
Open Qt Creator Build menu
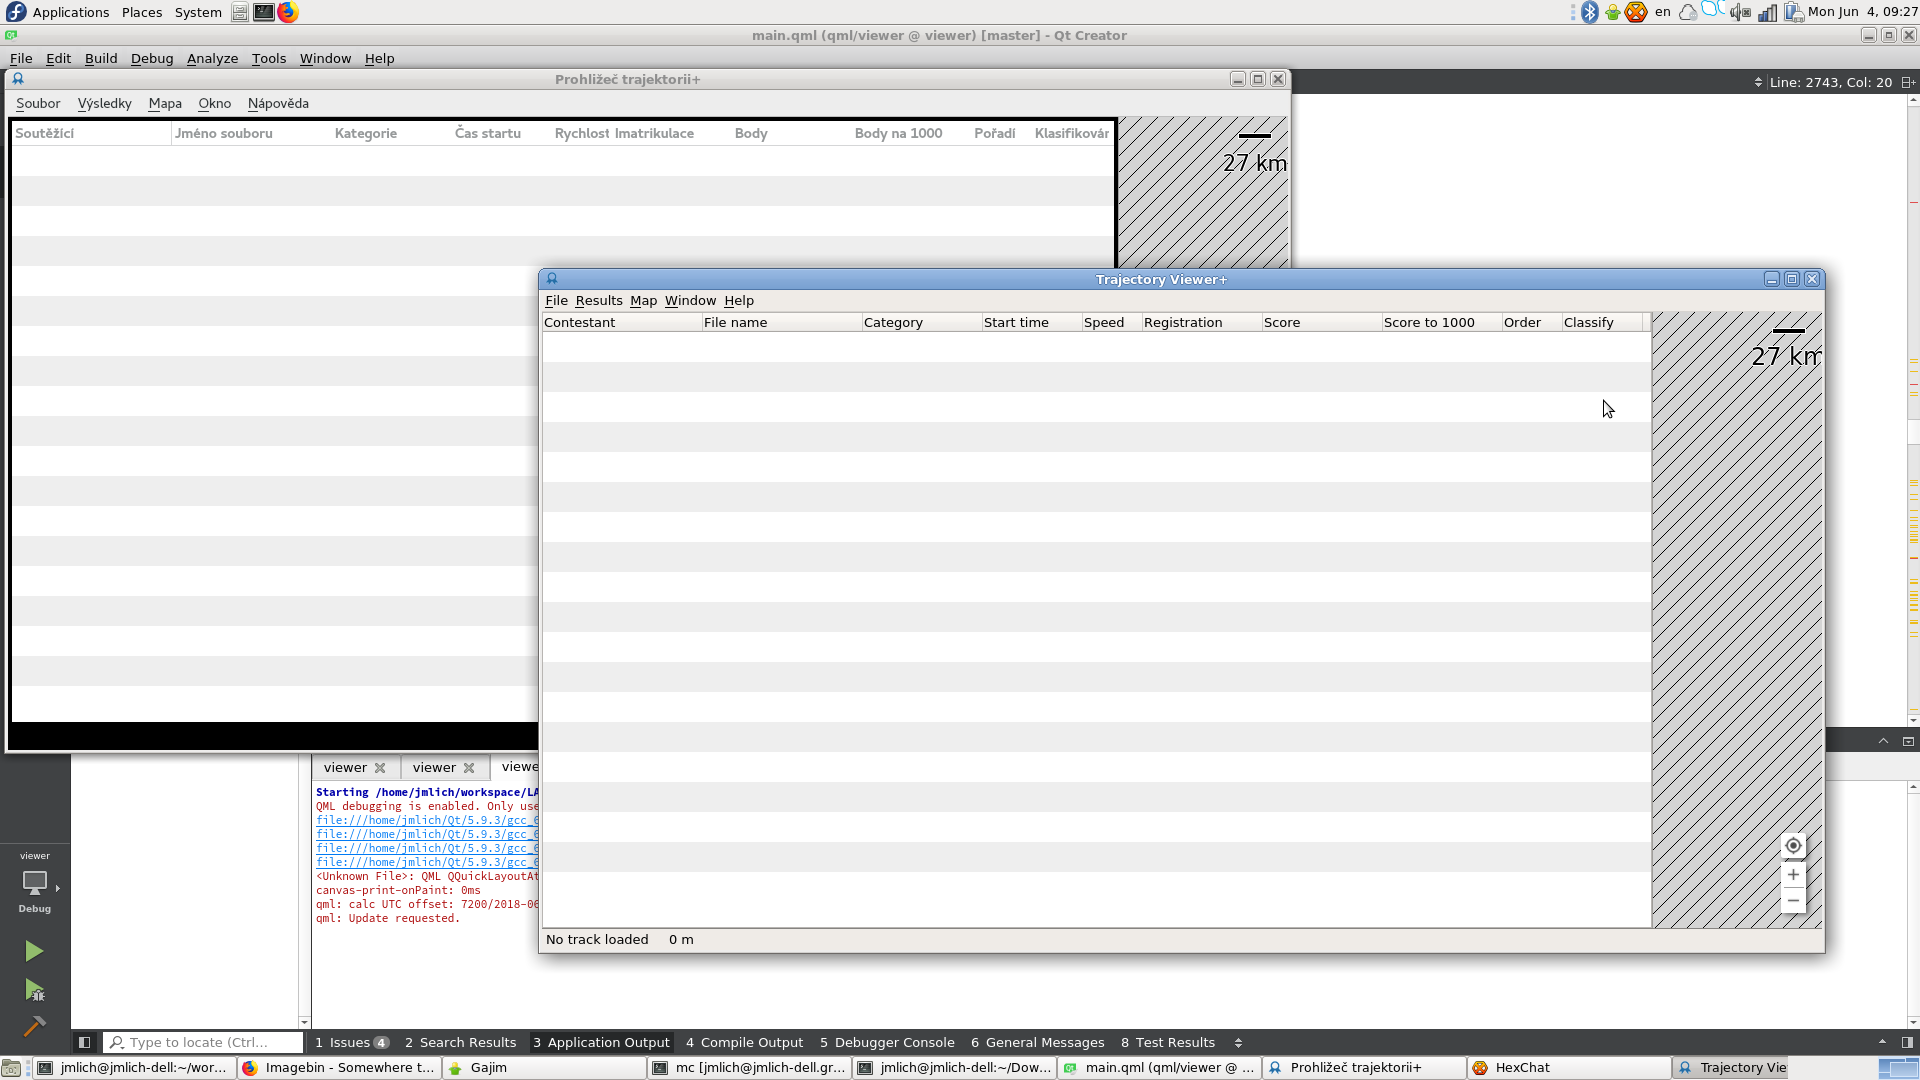[x=101, y=58]
